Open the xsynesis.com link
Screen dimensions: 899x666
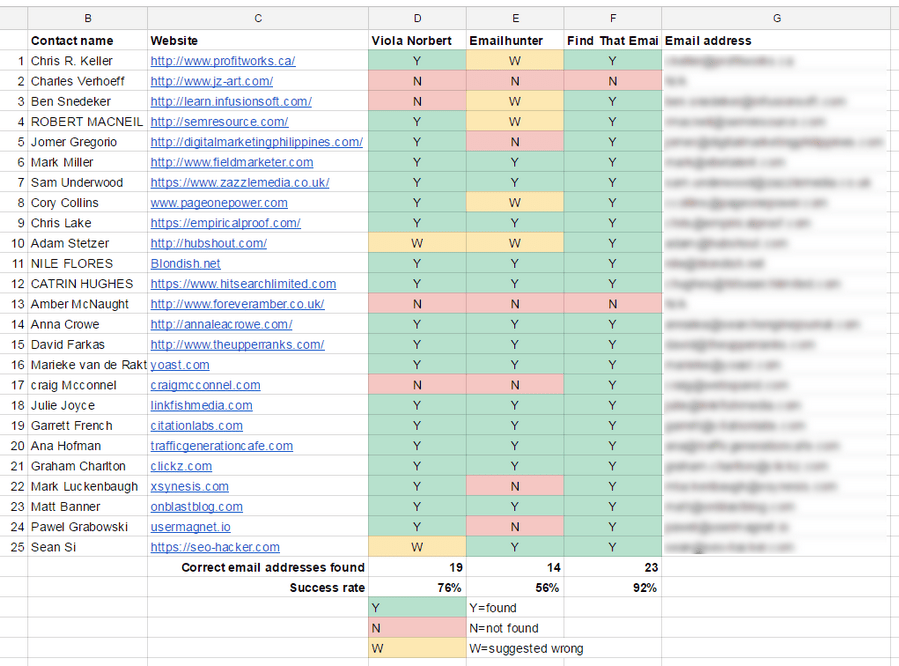(x=190, y=487)
